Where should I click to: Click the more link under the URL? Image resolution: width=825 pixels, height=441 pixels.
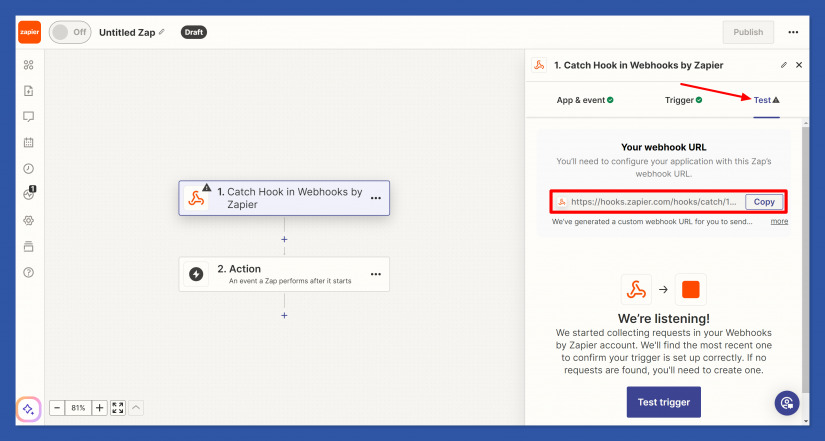click(x=779, y=222)
